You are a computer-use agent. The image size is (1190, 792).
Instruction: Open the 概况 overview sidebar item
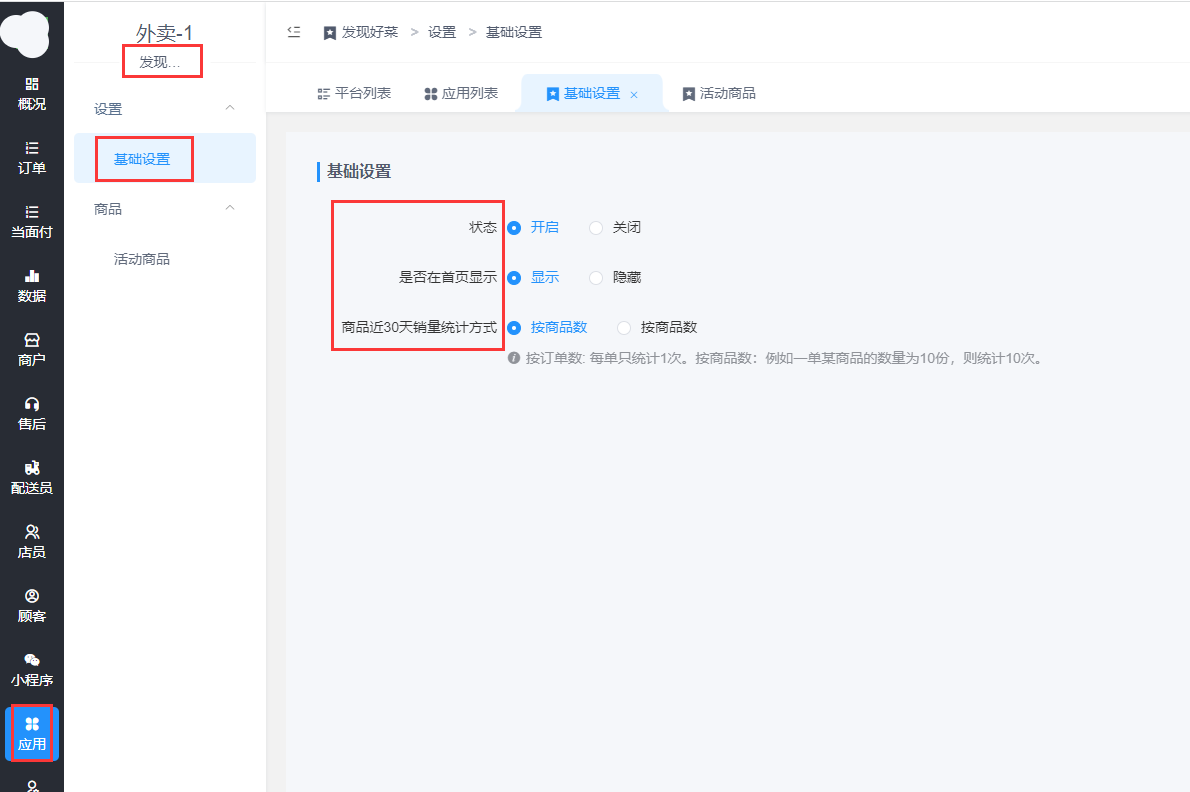32,94
